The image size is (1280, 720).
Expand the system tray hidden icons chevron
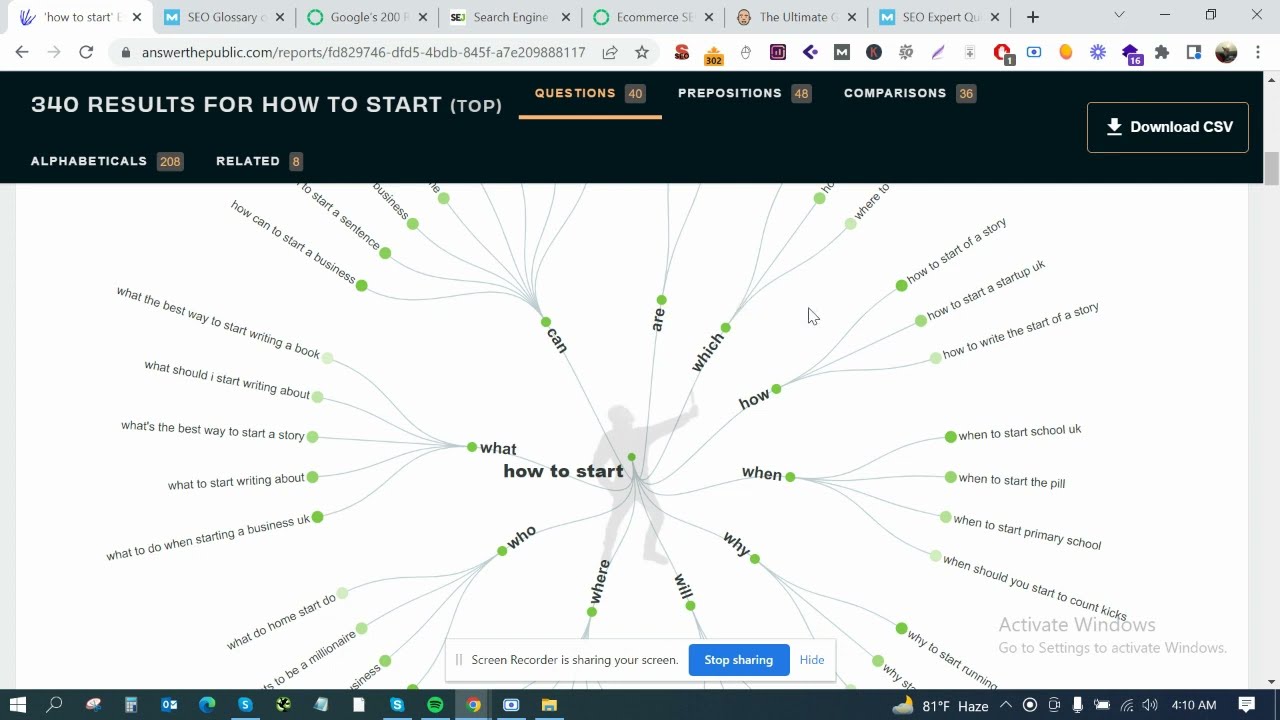click(x=1006, y=705)
